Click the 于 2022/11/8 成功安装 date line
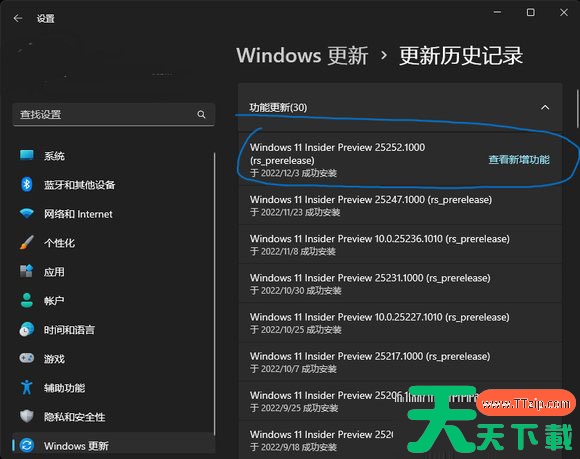The image size is (580, 459). tap(293, 252)
